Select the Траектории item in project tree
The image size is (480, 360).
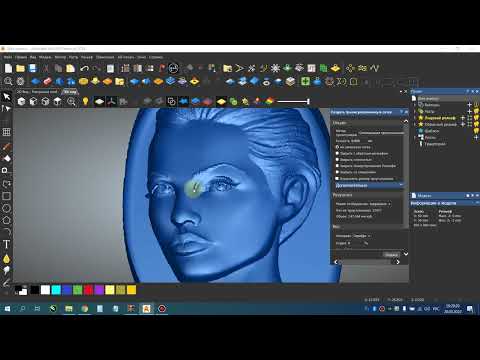435,144
